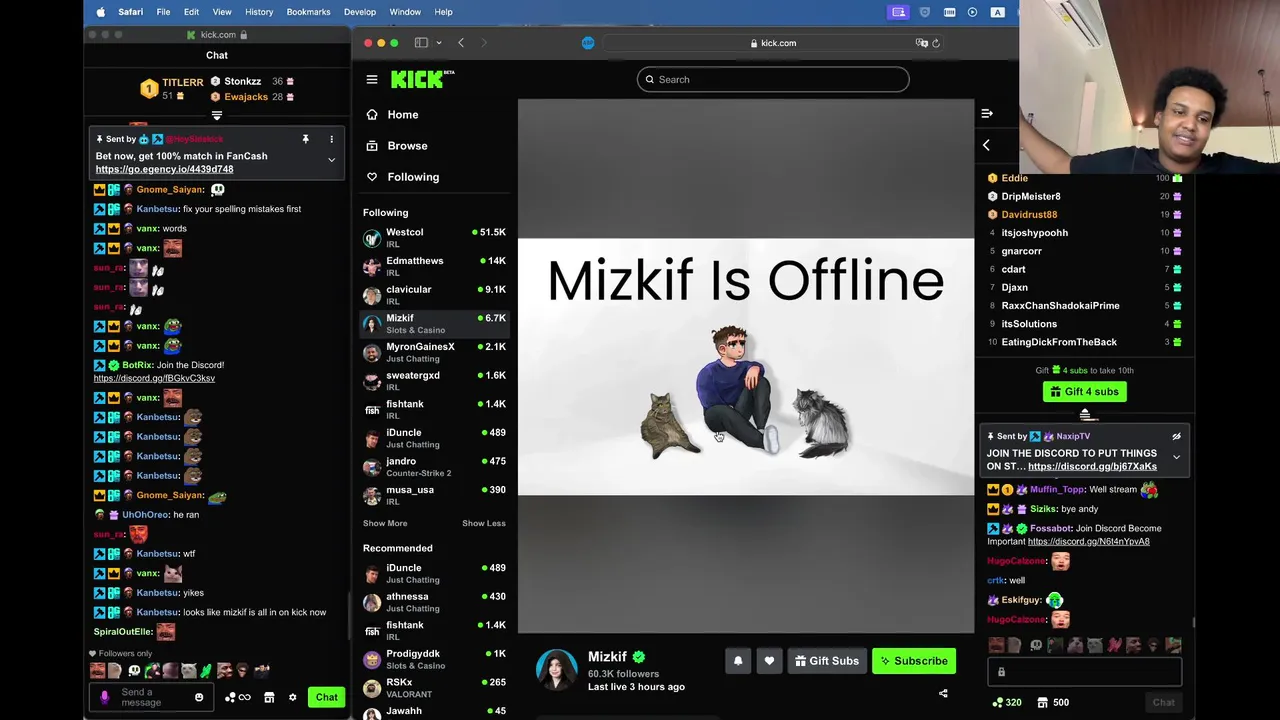Click the Kick search field
This screenshot has width=1280, height=720.
pyautogui.click(x=773, y=79)
